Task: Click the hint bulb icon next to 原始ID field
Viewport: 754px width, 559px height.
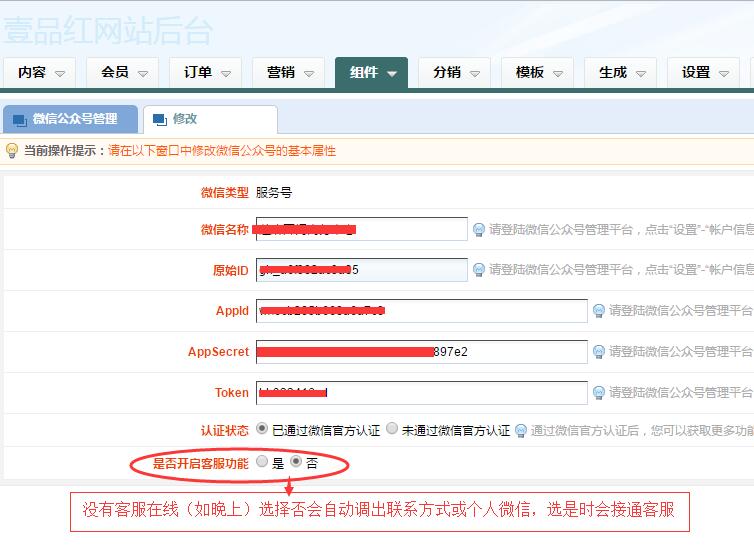Action: (x=479, y=270)
